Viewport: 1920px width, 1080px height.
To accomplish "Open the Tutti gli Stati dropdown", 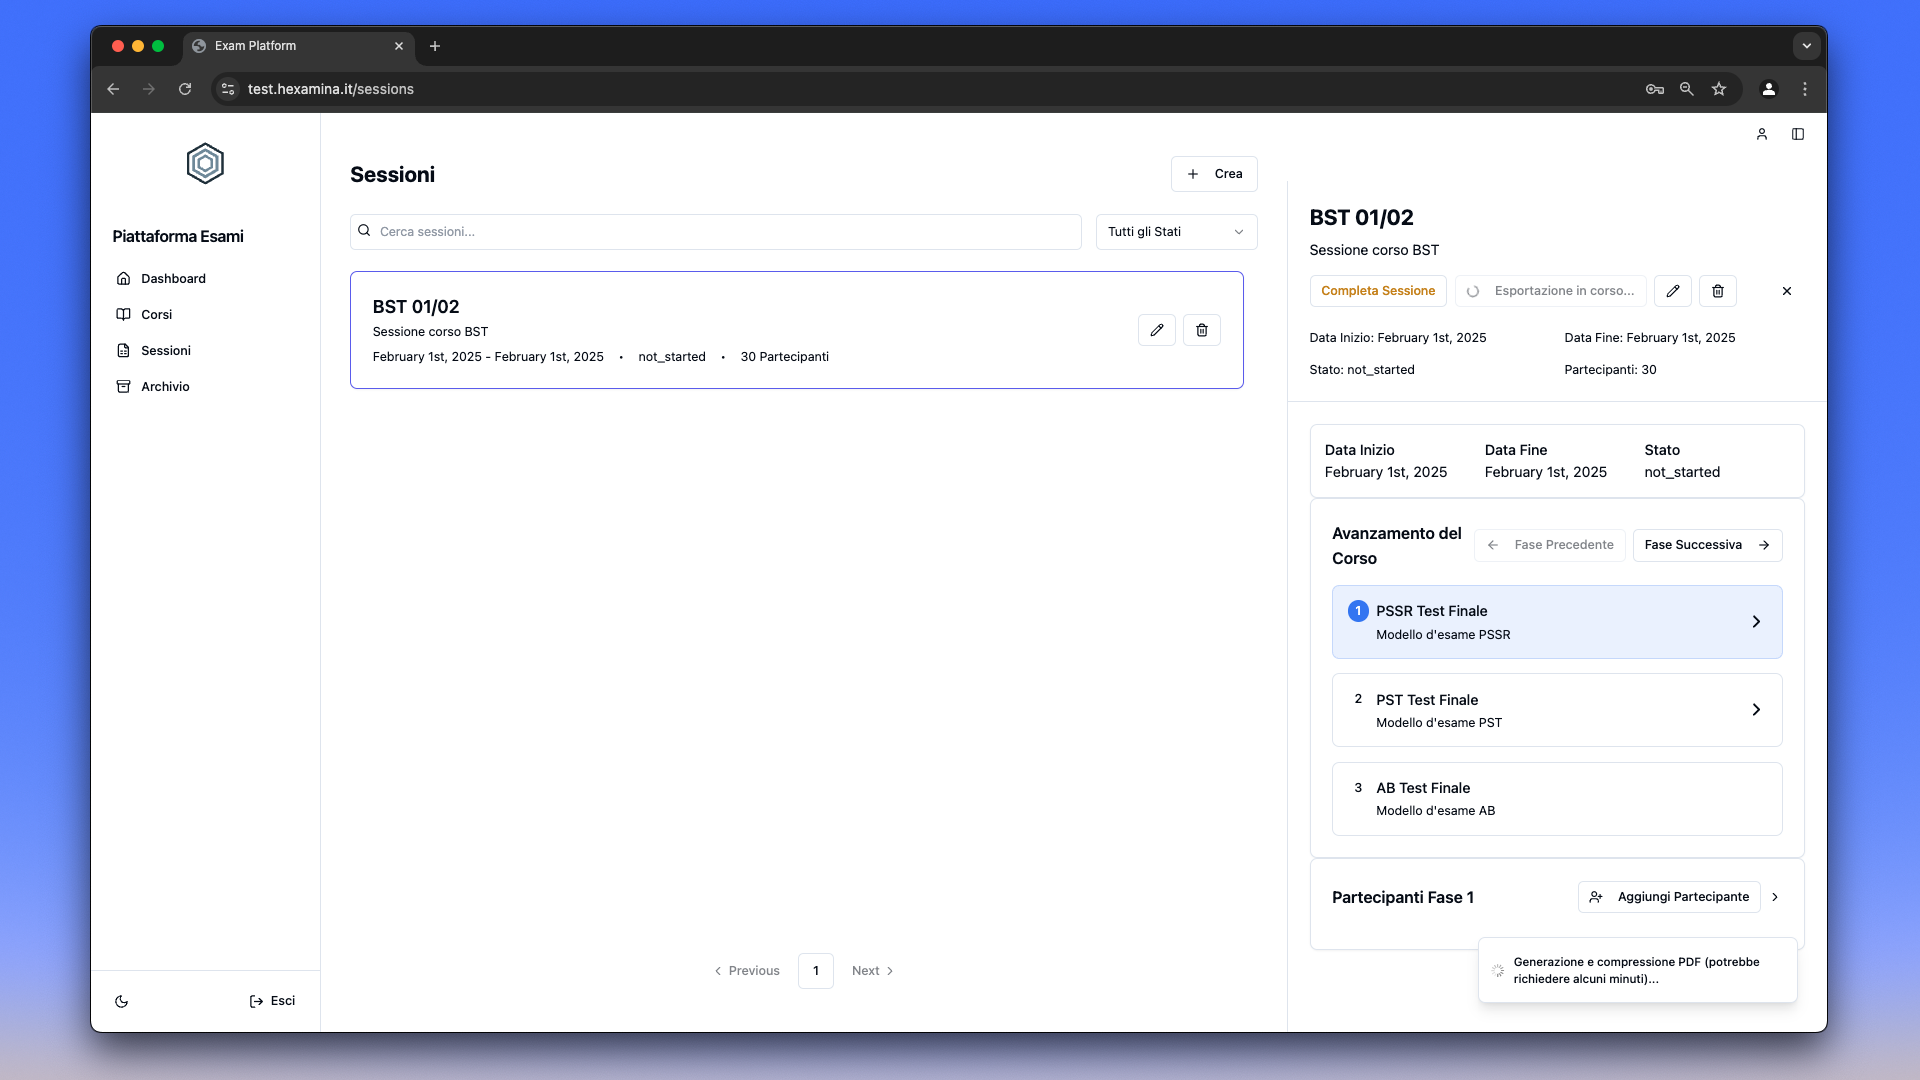I will pyautogui.click(x=1176, y=232).
